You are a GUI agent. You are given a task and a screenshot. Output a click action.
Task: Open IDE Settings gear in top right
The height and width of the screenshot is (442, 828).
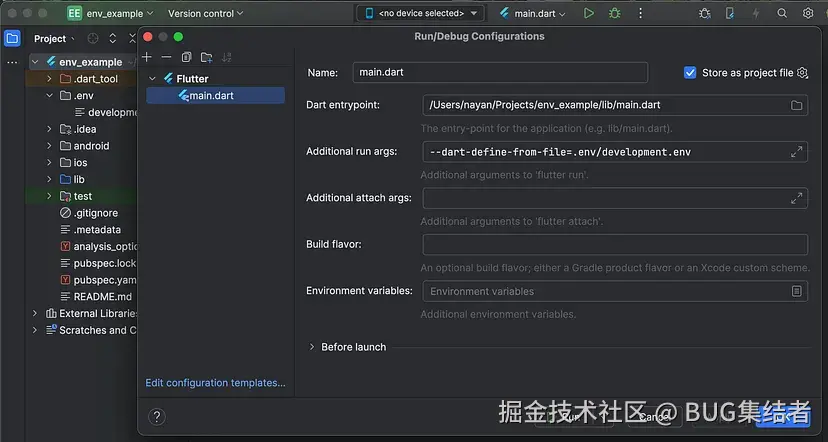808,13
